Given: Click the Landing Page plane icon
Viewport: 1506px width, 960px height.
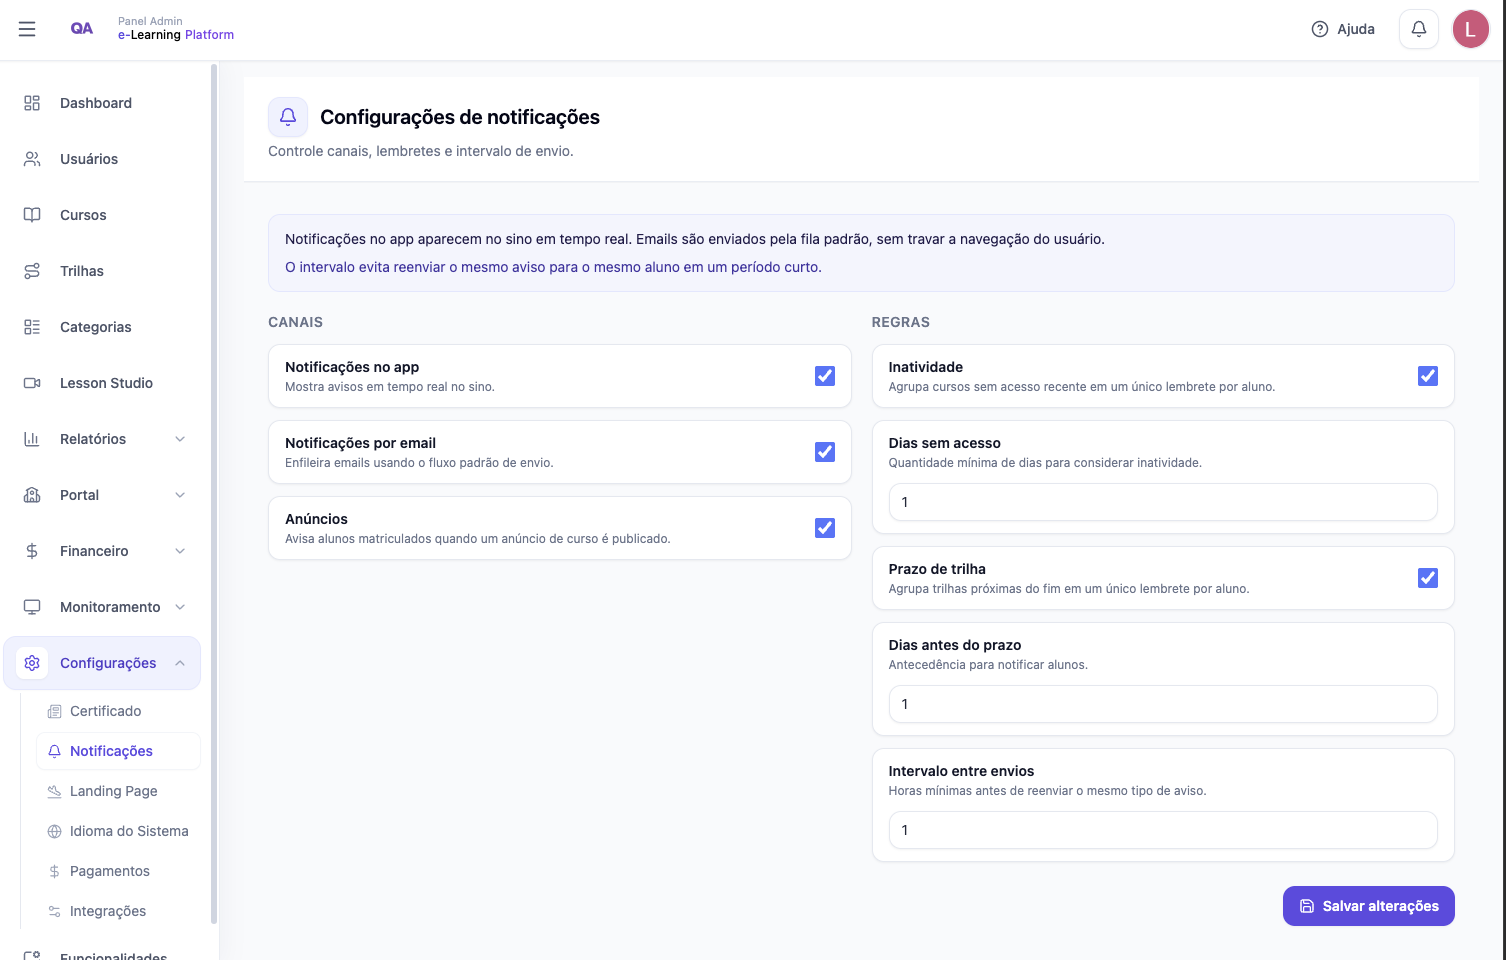Looking at the screenshot, I should 55,791.
